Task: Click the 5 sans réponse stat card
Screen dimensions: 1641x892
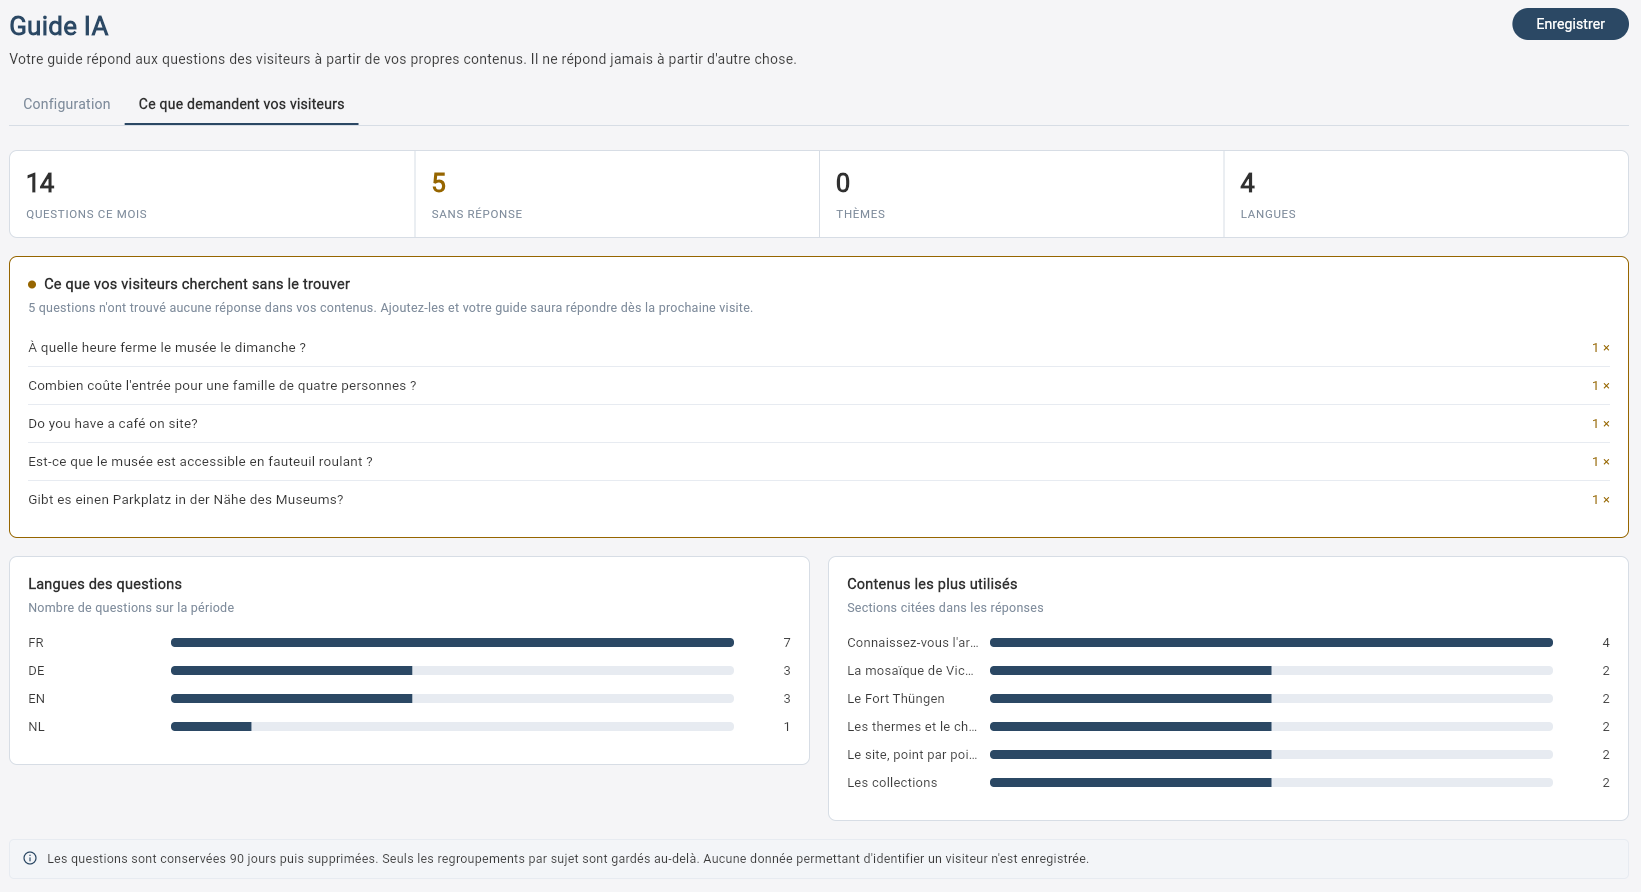Action: click(x=617, y=194)
